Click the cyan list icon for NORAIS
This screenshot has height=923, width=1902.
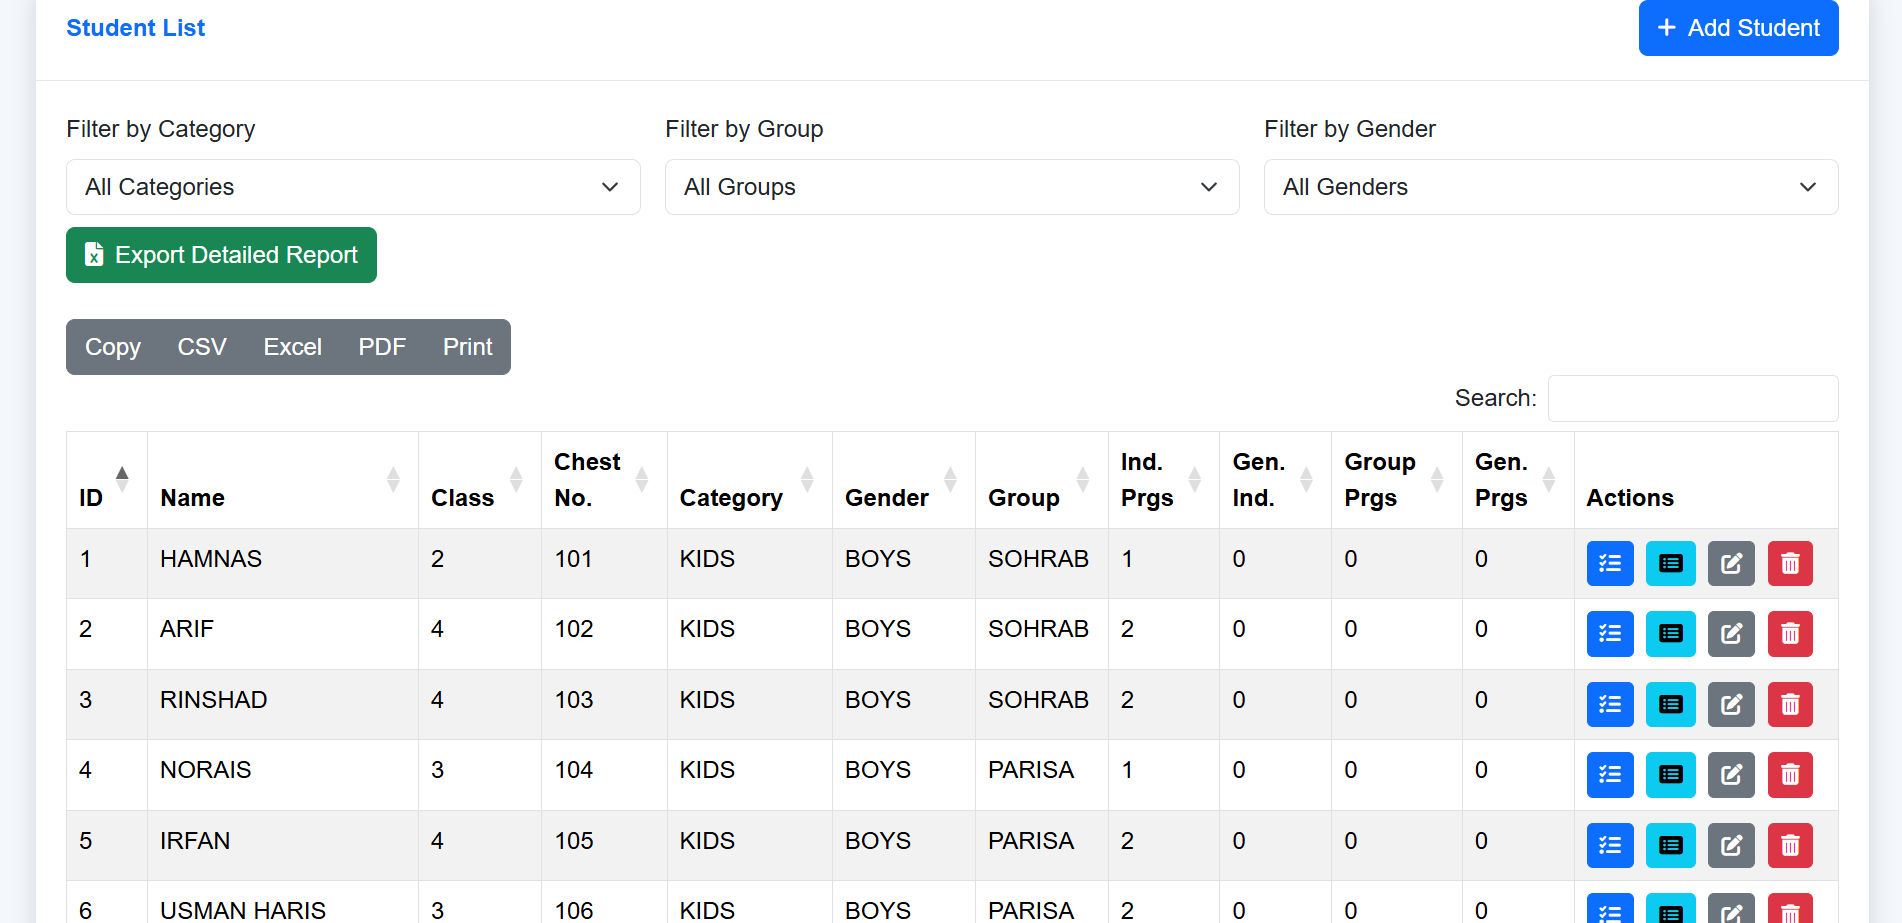1670,775
